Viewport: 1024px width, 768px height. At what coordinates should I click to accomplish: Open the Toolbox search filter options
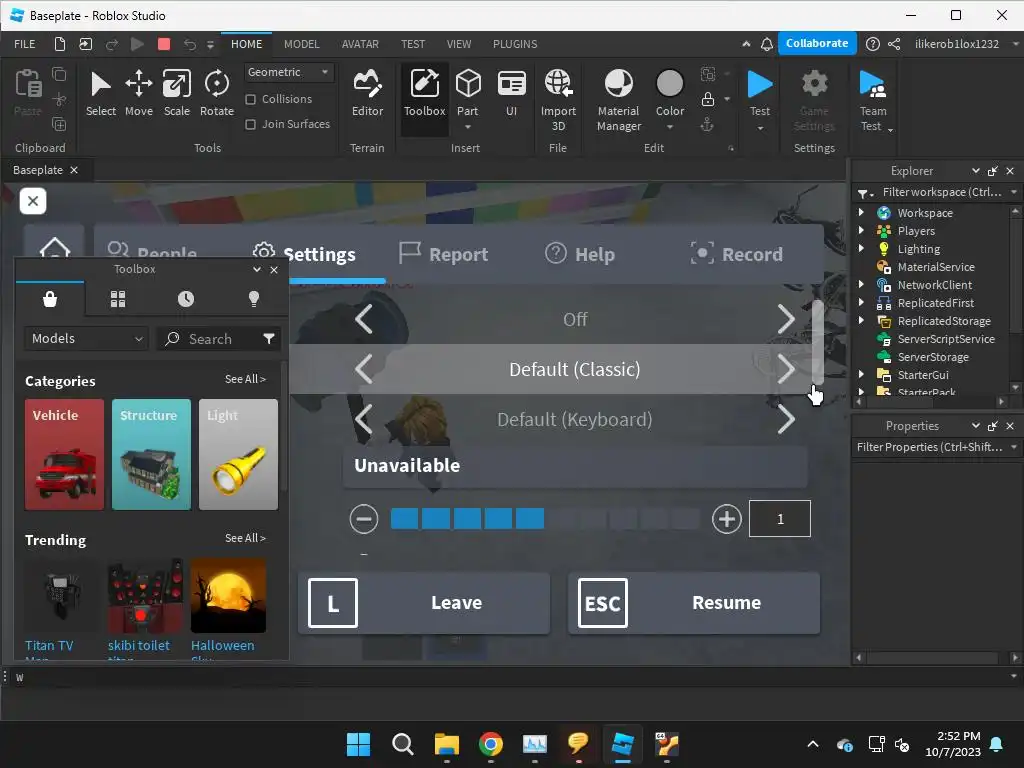tap(268, 338)
